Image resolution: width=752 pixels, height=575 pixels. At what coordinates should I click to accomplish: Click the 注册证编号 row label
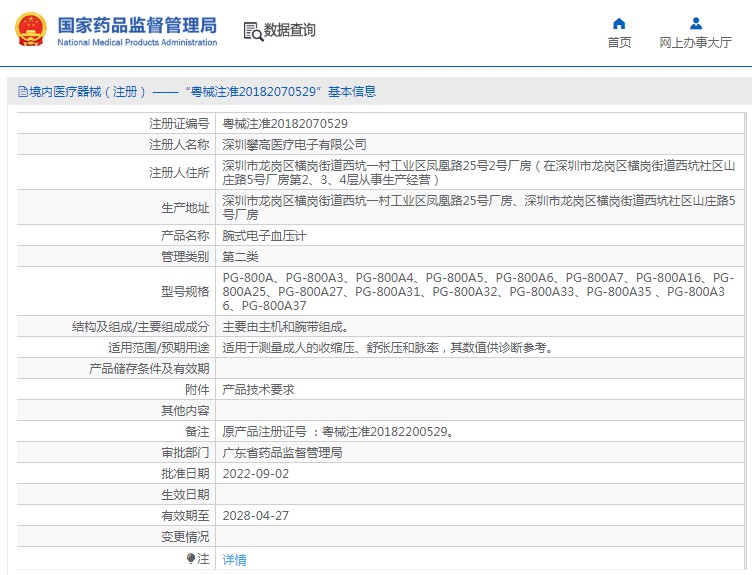[x=179, y=124]
